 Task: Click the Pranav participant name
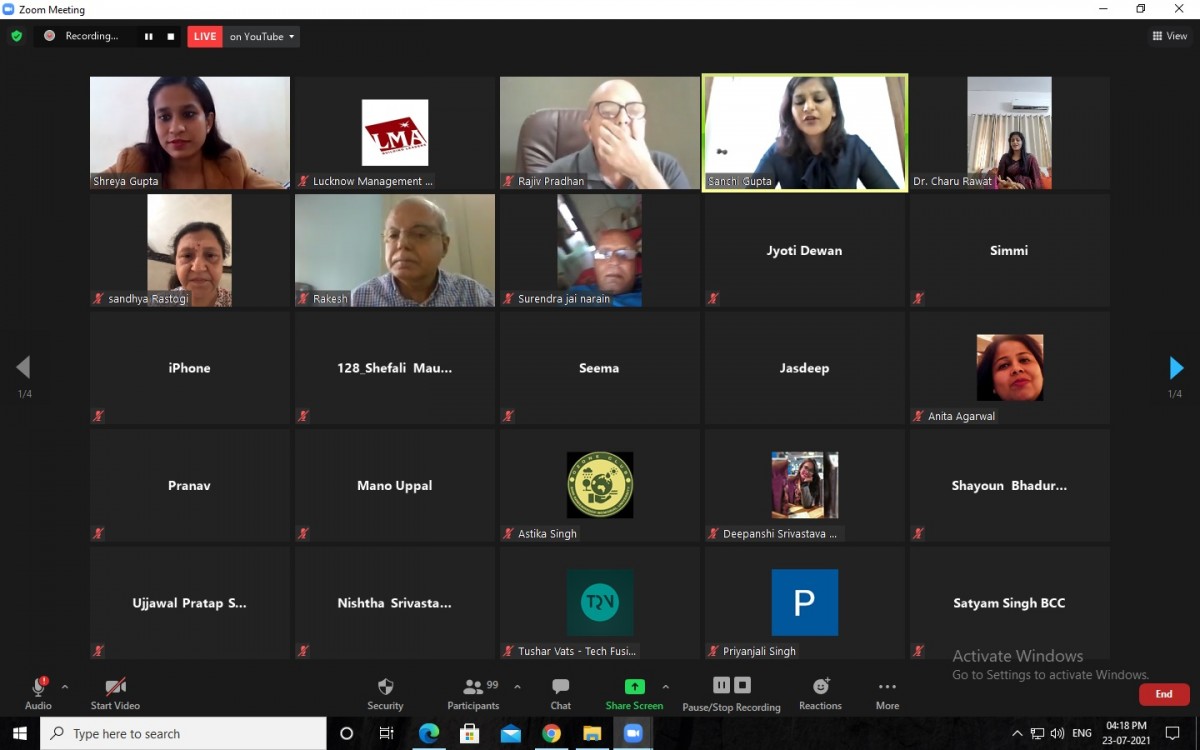pos(189,486)
